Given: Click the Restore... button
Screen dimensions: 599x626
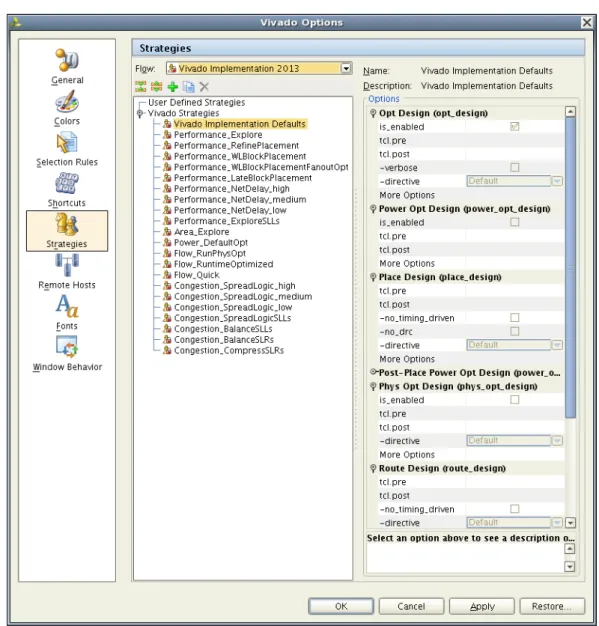Looking at the screenshot, I should click(x=551, y=606).
